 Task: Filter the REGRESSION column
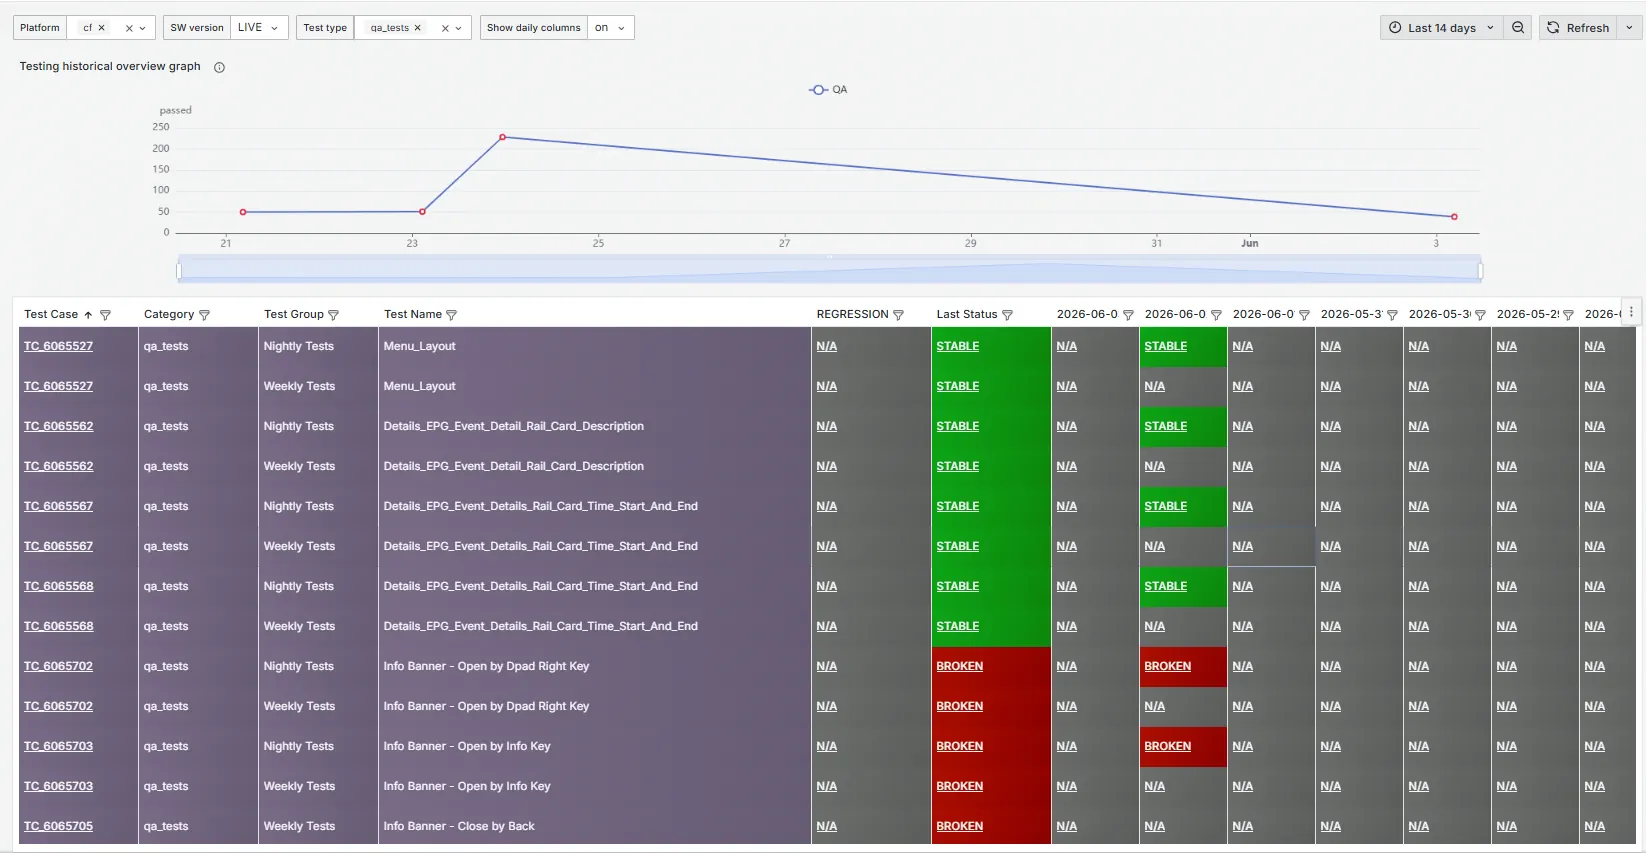click(x=898, y=315)
